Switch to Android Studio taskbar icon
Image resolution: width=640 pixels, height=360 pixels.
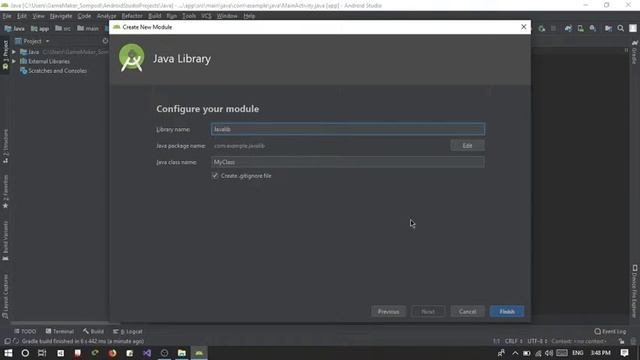[x=199, y=353]
